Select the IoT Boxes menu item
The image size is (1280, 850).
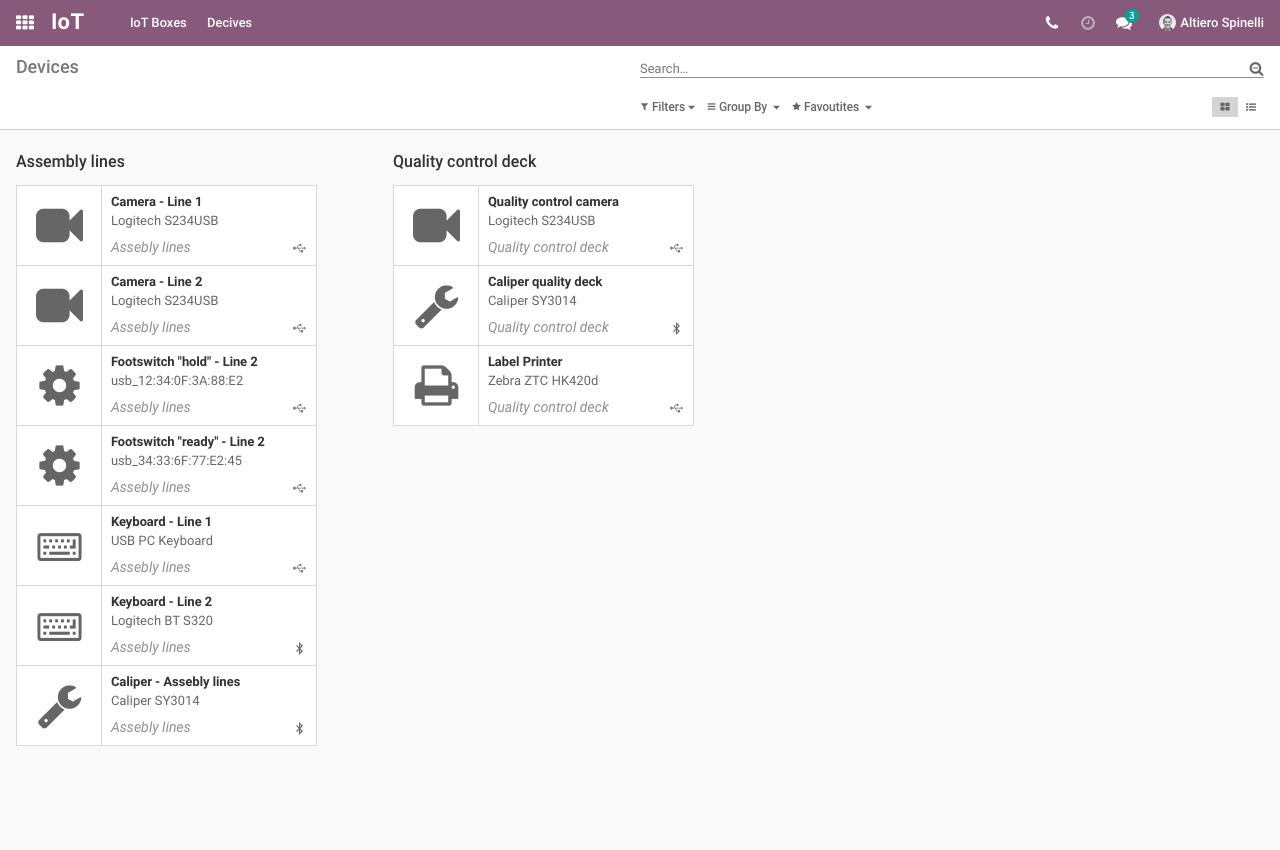(158, 22)
